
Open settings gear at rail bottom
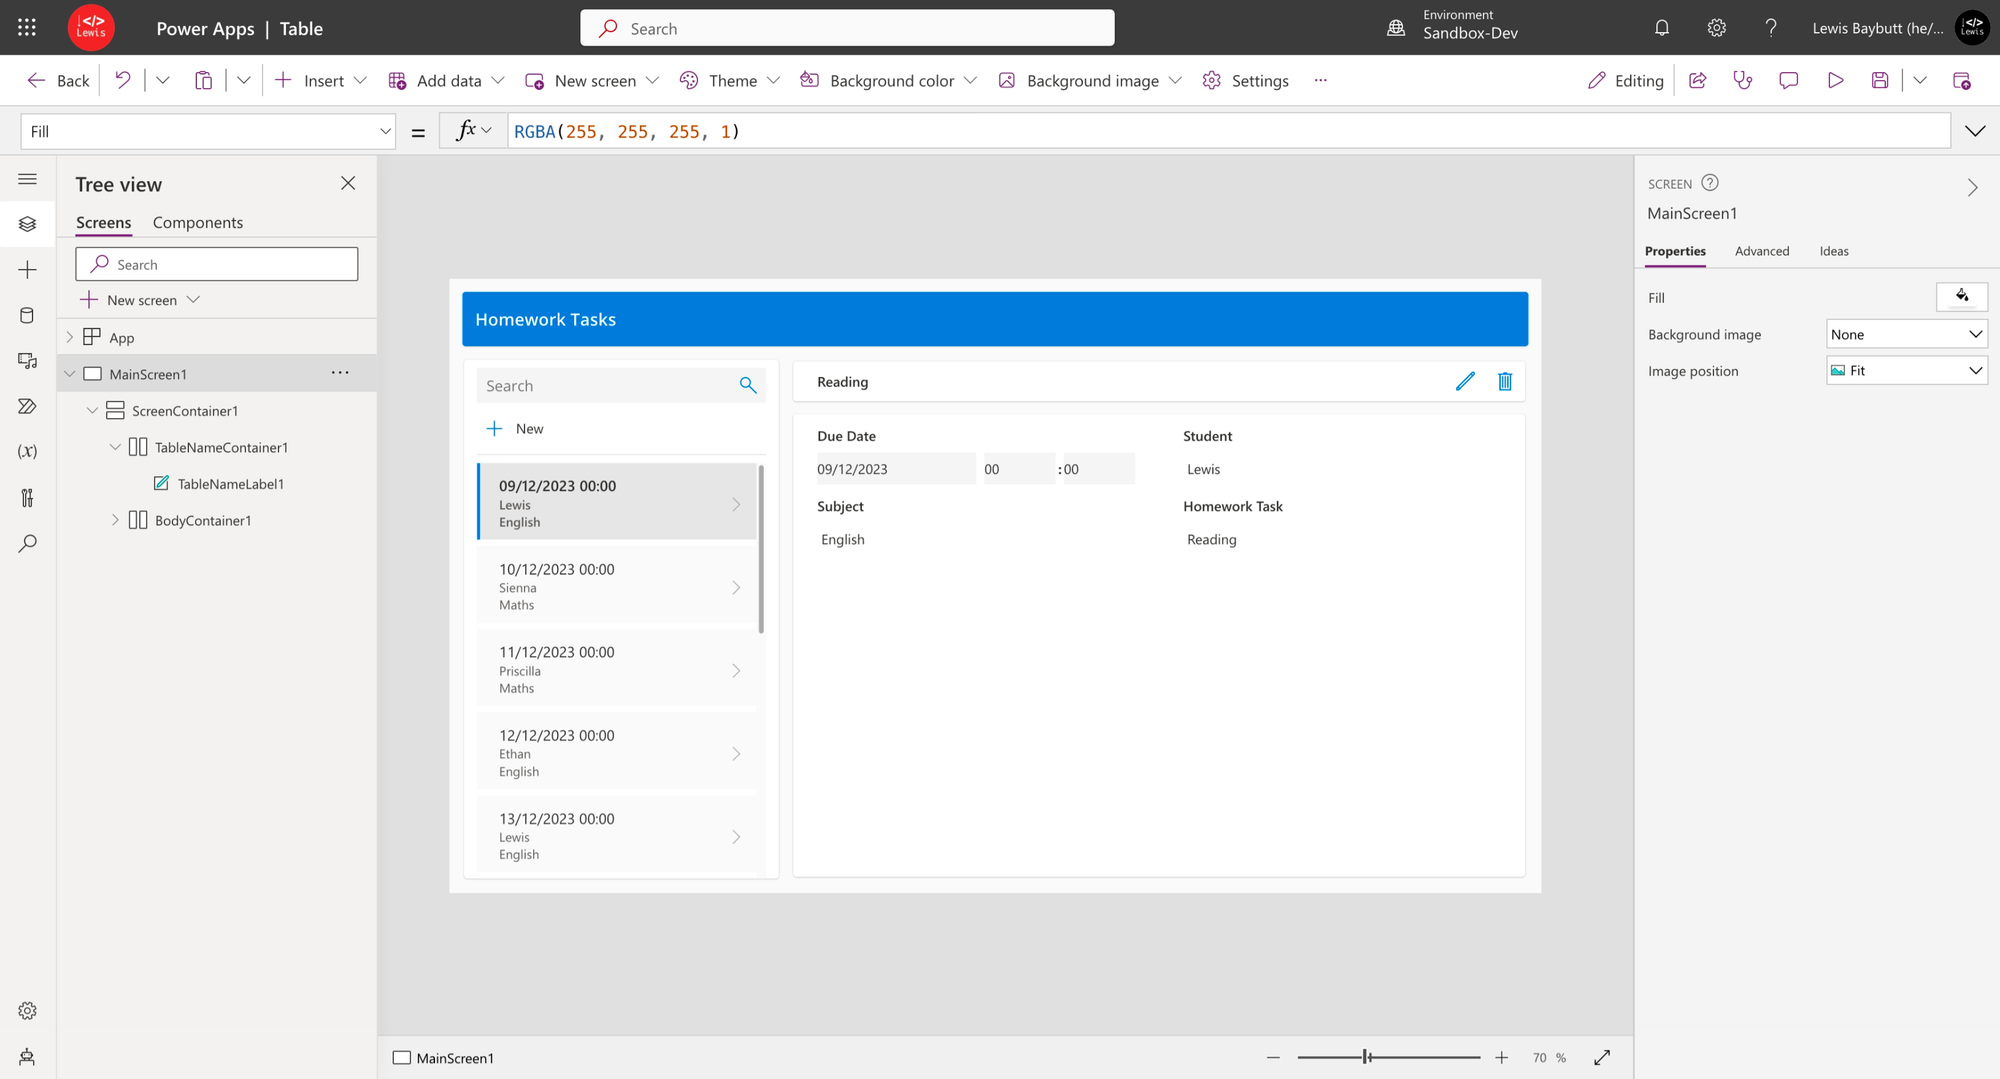point(27,1011)
